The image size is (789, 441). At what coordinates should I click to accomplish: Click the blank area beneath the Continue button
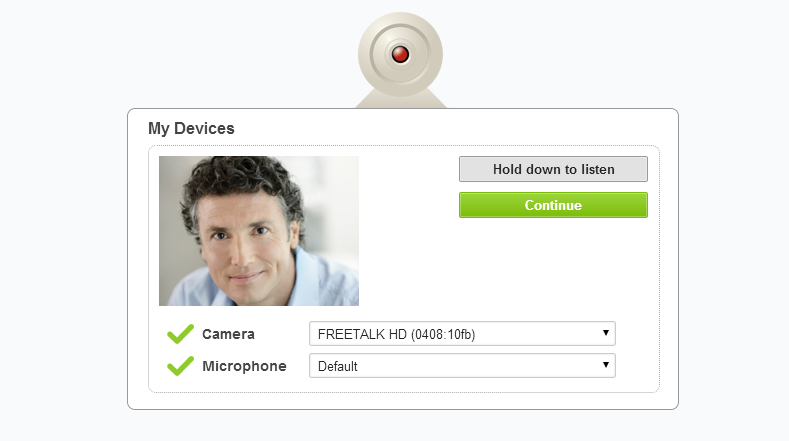[x=553, y=265]
